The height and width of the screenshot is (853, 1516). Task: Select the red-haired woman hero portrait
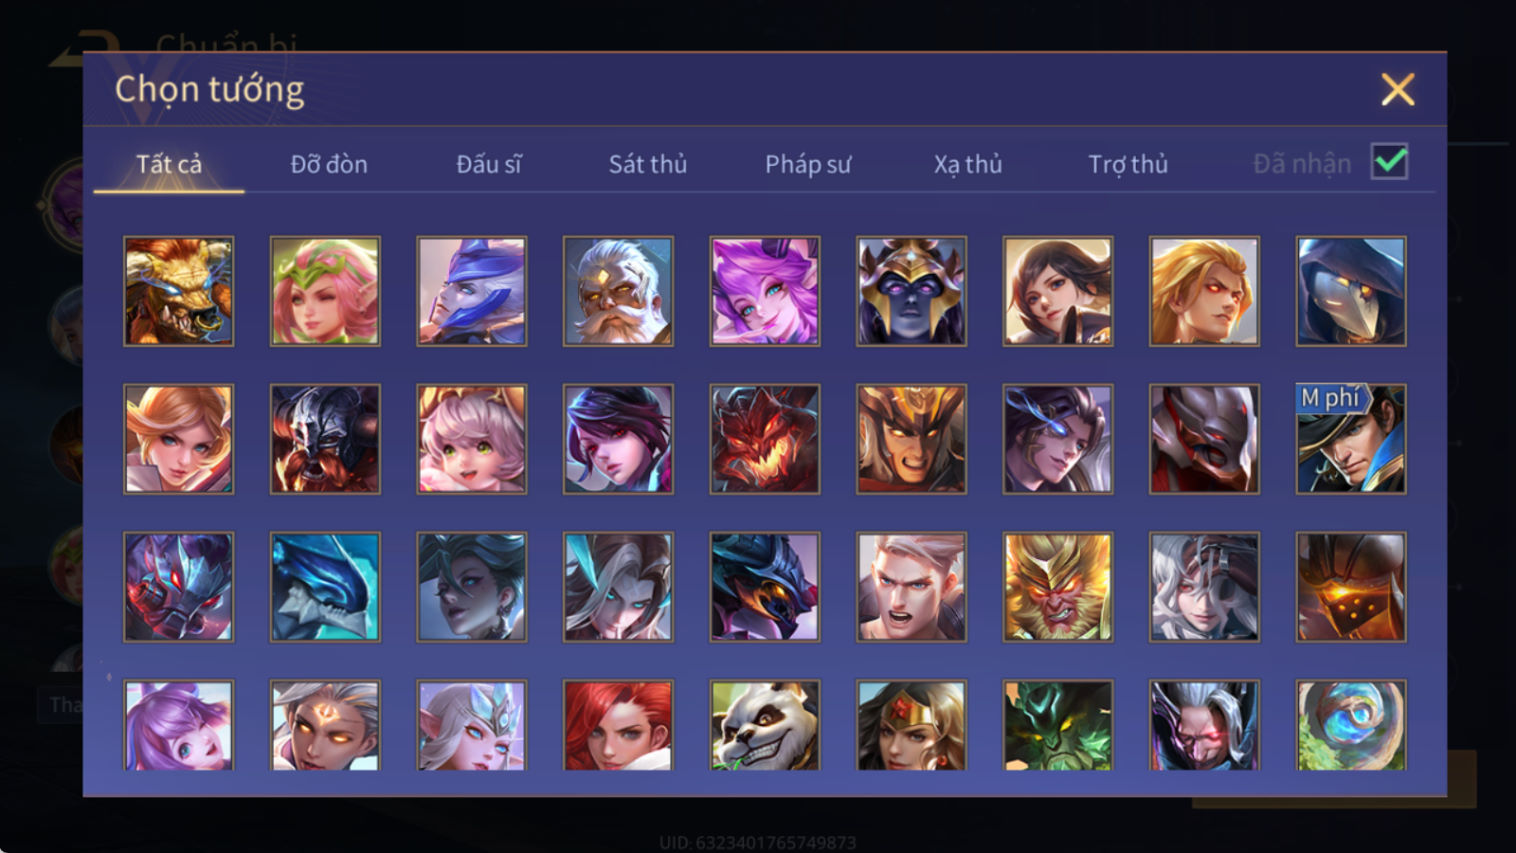(x=618, y=726)
